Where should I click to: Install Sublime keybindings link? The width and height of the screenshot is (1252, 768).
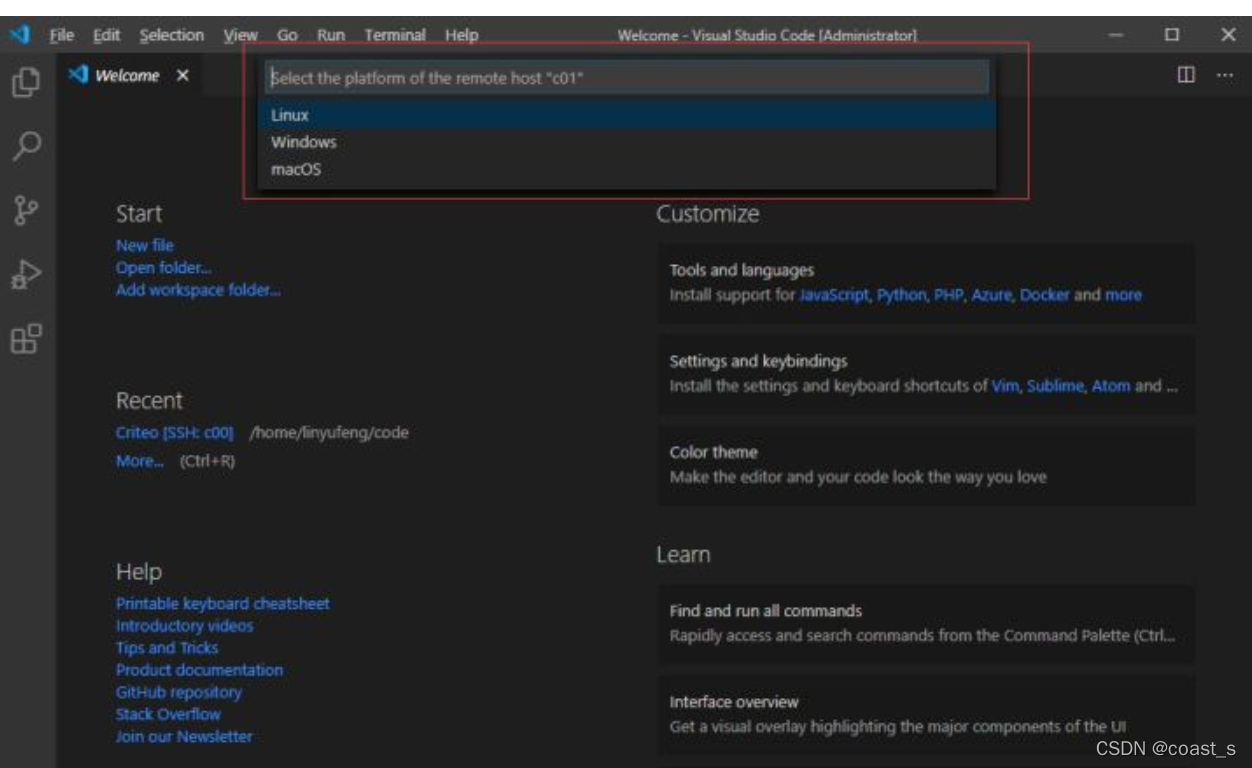click(x=1055, y=386)
